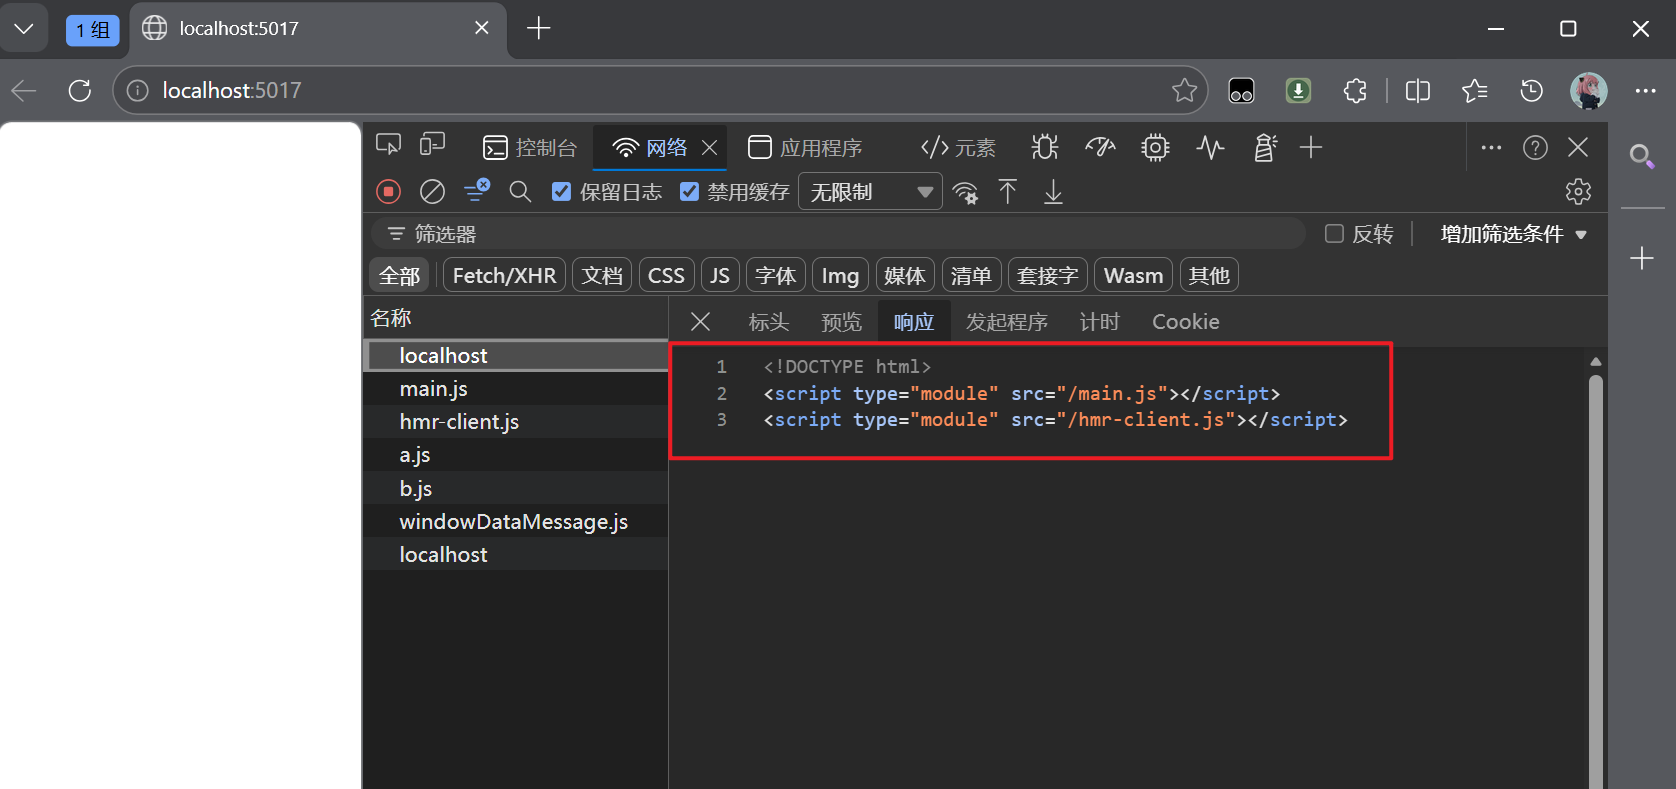Expand the tab actions chevron menu

[24, 29]
